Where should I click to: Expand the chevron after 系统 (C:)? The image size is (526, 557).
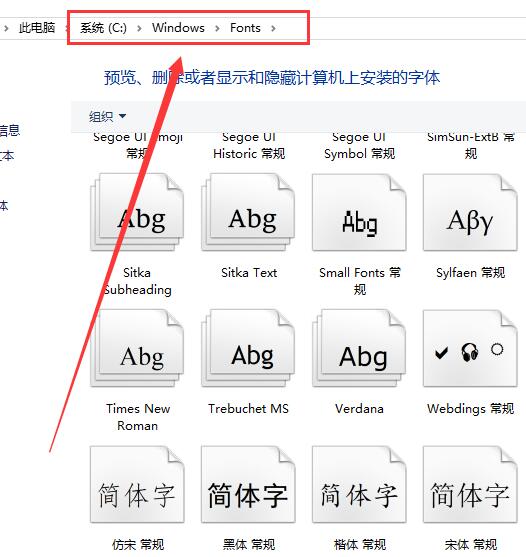(x=139, y=28)
